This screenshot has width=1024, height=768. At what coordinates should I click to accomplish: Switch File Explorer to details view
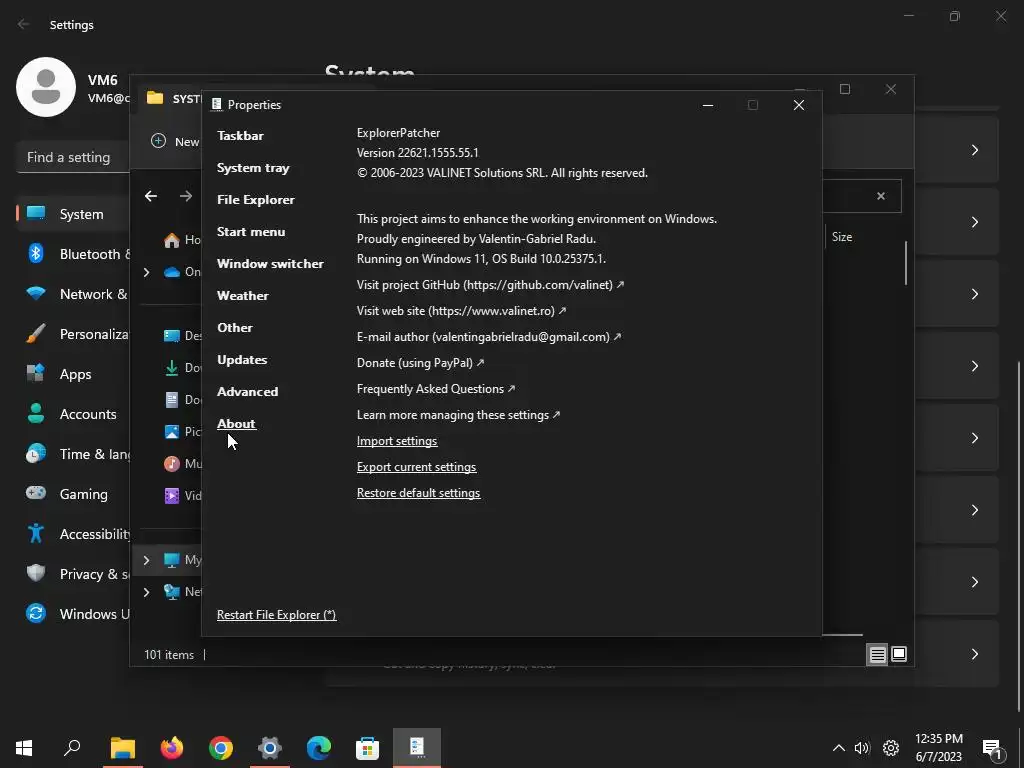pos(878,654)
